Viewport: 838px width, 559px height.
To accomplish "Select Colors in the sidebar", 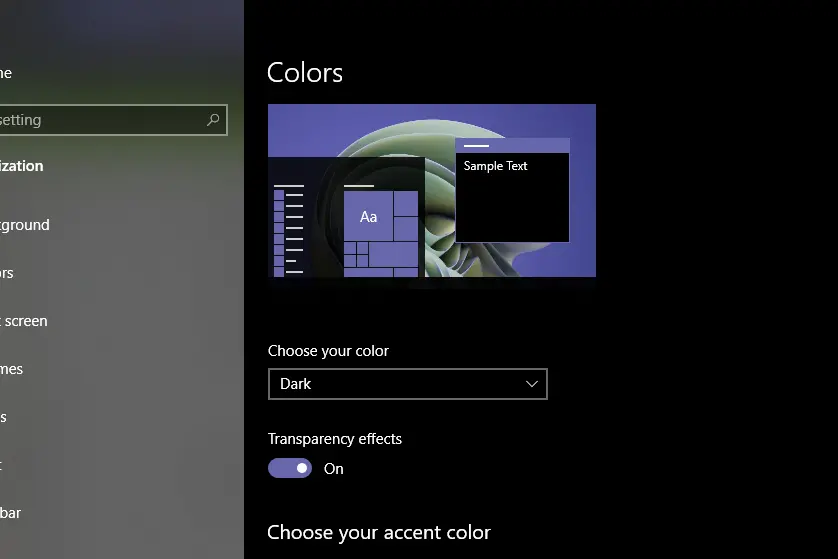I will tap(7, 273).
